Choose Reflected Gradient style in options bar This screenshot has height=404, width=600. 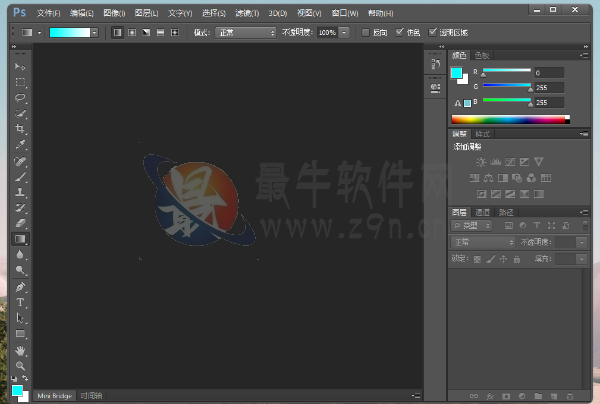pos(160,33)
